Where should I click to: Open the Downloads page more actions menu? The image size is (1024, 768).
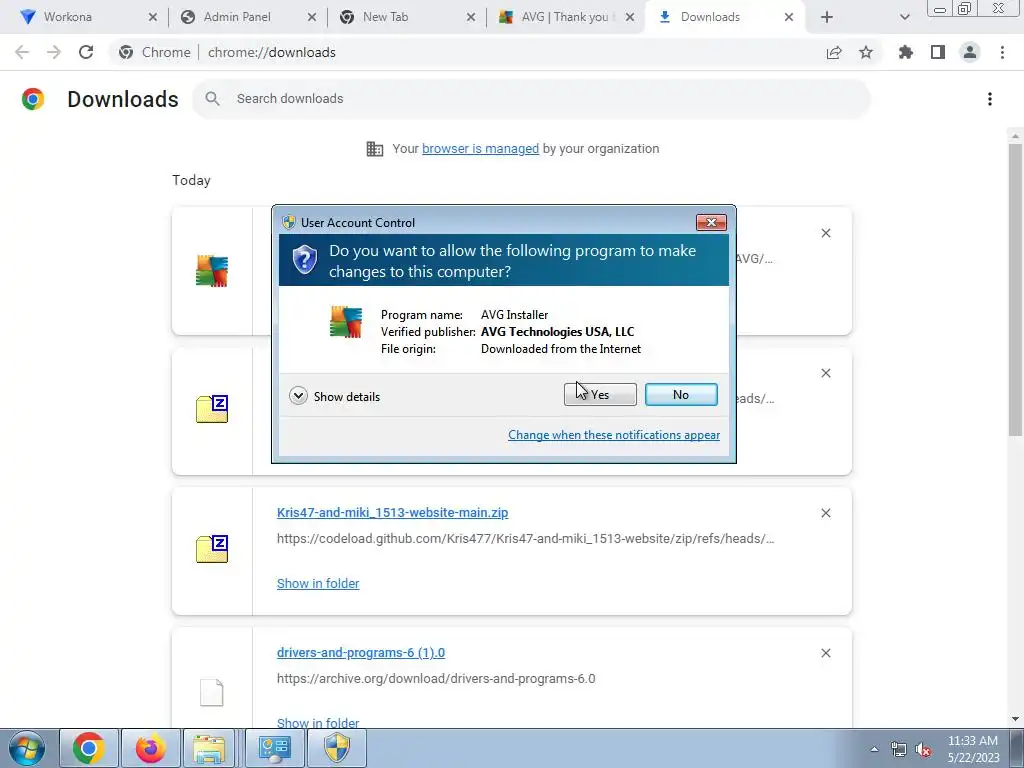pos(990,99)
